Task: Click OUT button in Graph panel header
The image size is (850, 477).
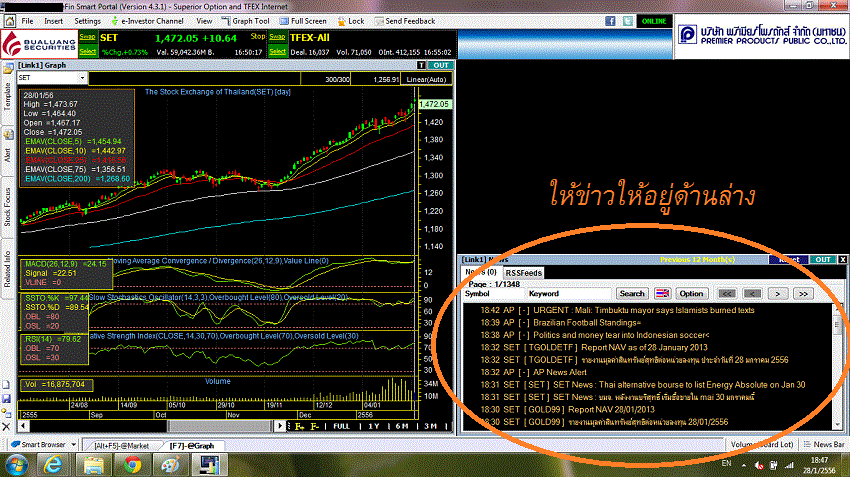Action: pos(441,65)
